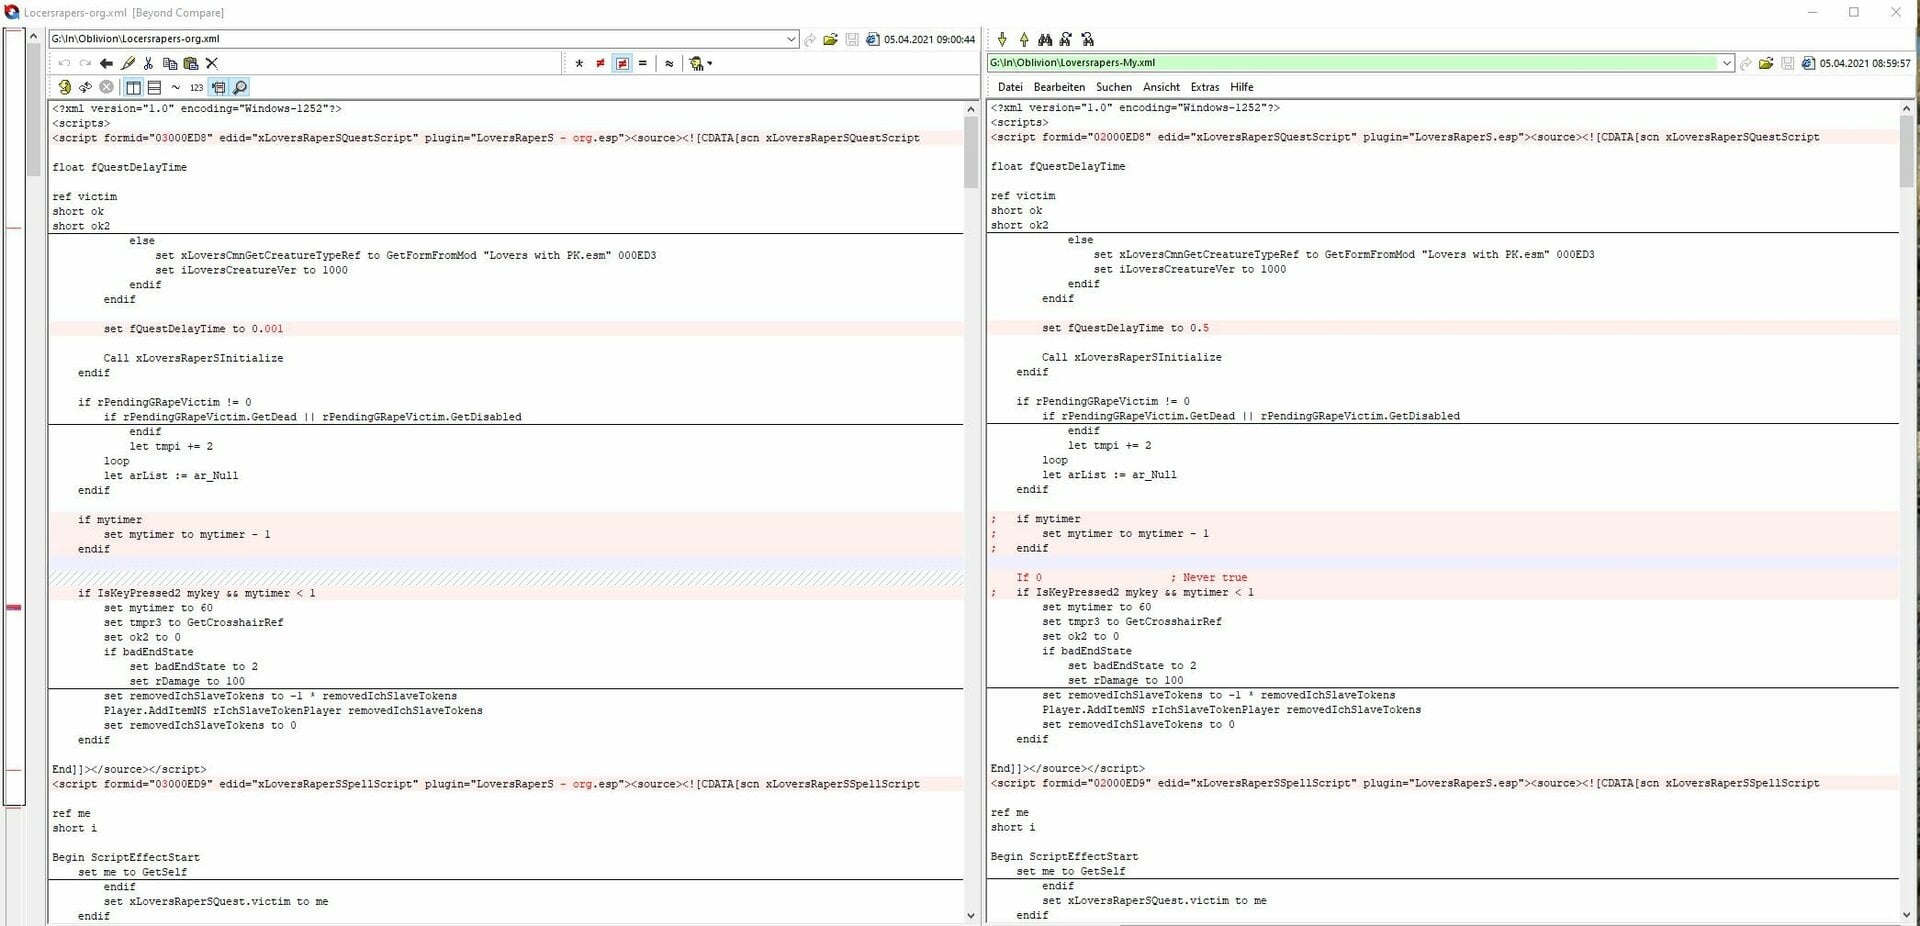The image size is (1920, 926).
Task: Go to previous difference up arrow
Action: [x=1024, y=39]
